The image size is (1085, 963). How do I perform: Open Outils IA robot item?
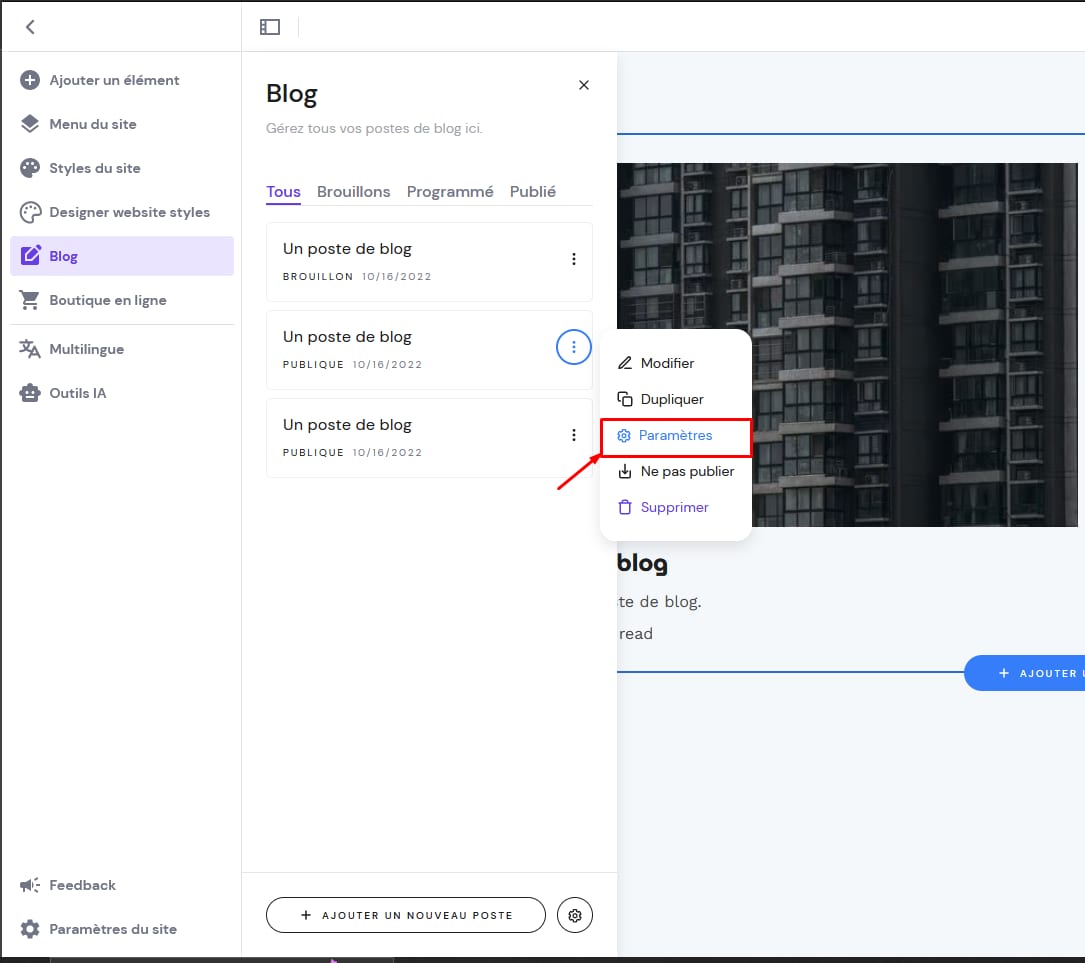[x=77, y=393]
